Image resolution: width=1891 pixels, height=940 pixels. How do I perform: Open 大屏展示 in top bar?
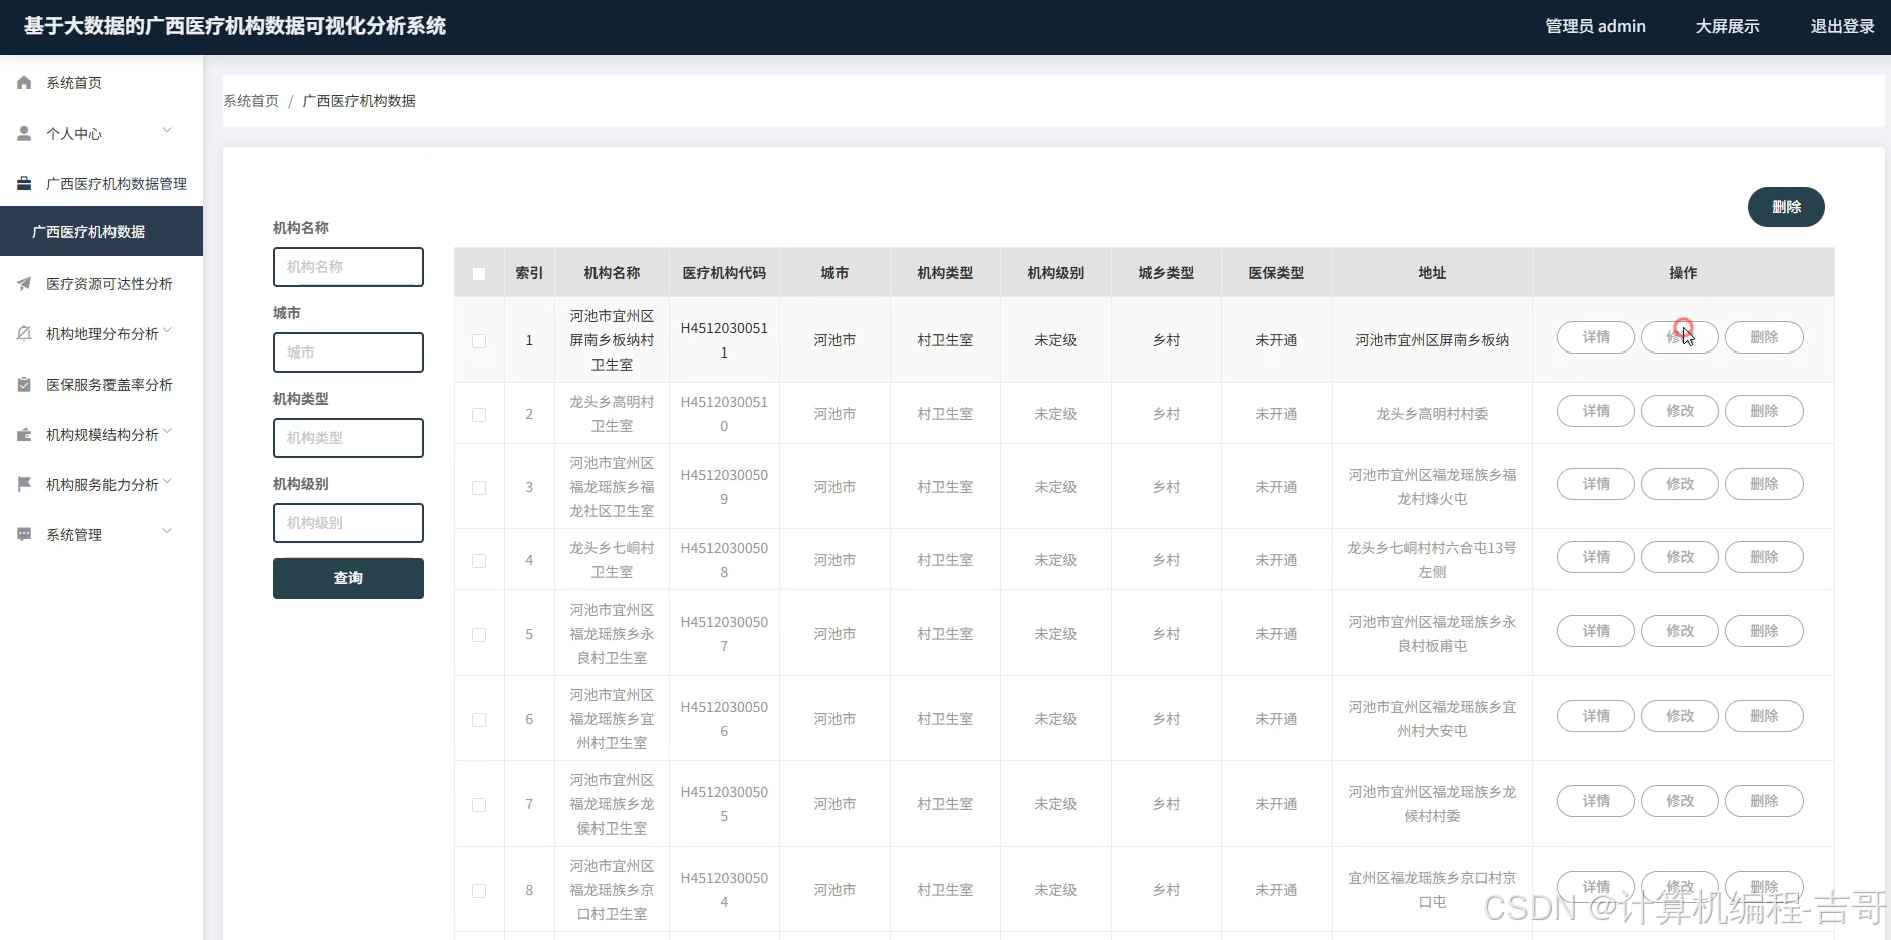(x=1727, y=26)
